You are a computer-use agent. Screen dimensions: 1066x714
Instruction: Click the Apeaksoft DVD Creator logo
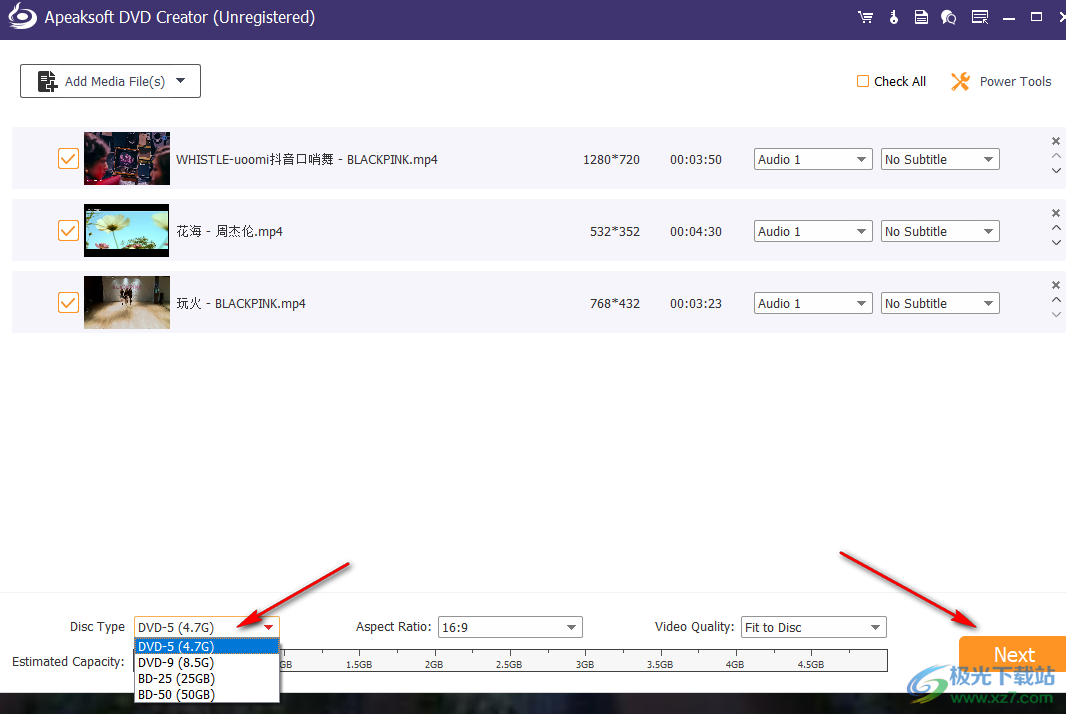pyautogui.click(x=22, y=16)
